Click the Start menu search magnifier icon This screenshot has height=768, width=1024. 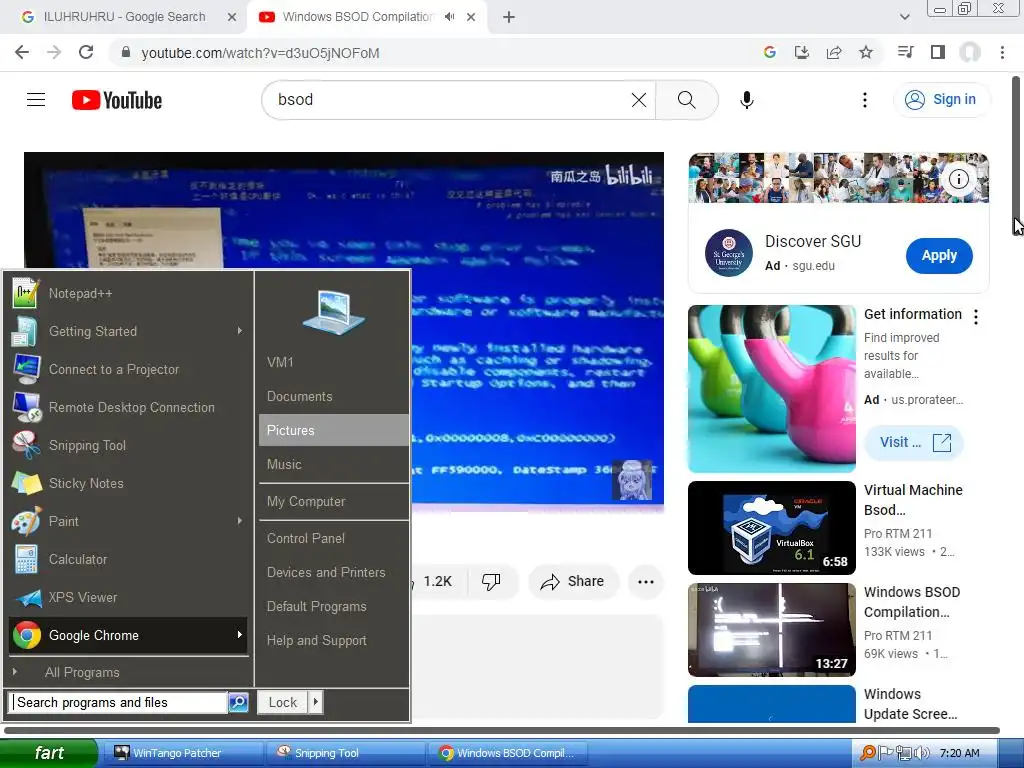pos(238,702)
